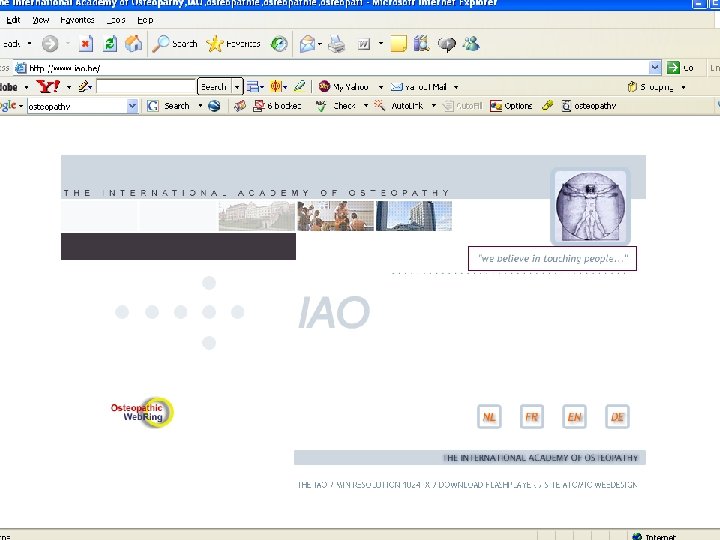Click the Edit with Word icon
Screen dimensions: 720x540
pyautogui.click(x=364, y=44)
